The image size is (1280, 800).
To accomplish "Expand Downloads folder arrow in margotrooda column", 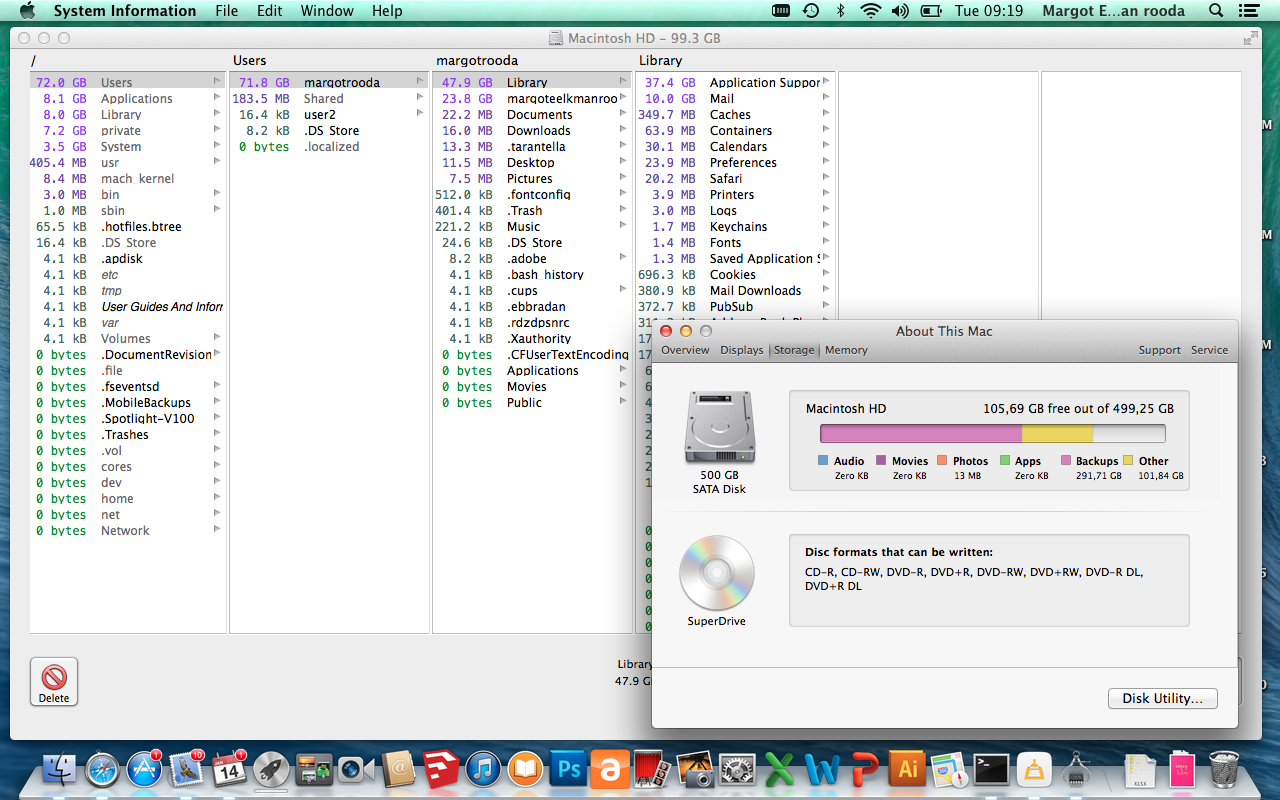I will 623,130.
